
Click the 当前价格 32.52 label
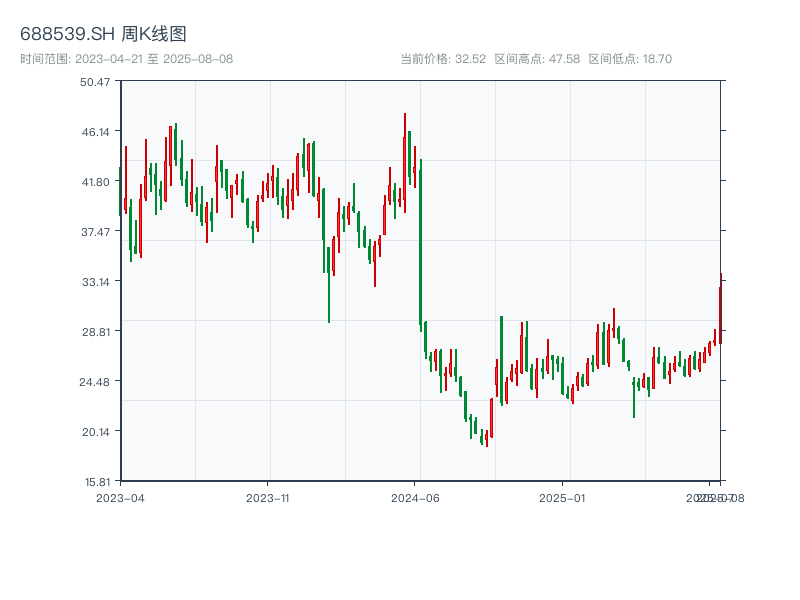[443, 59]
